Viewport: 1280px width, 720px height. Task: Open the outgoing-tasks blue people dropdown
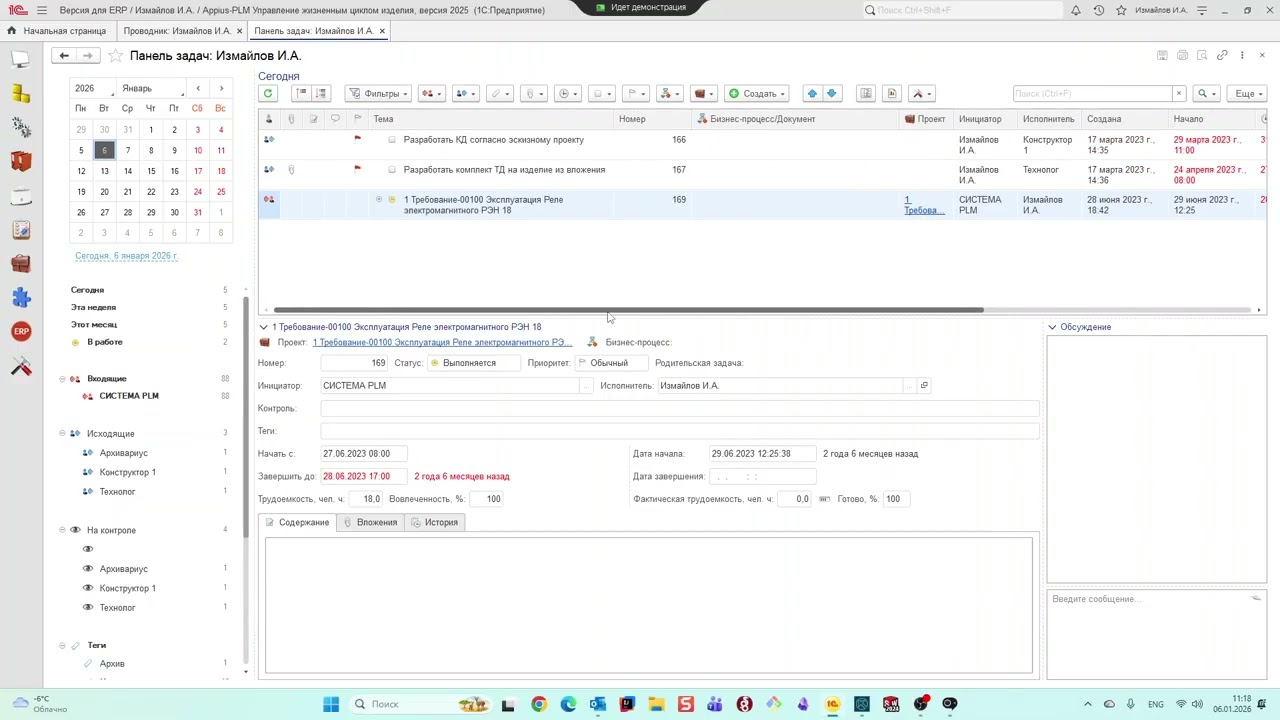[x=466, y=93]
